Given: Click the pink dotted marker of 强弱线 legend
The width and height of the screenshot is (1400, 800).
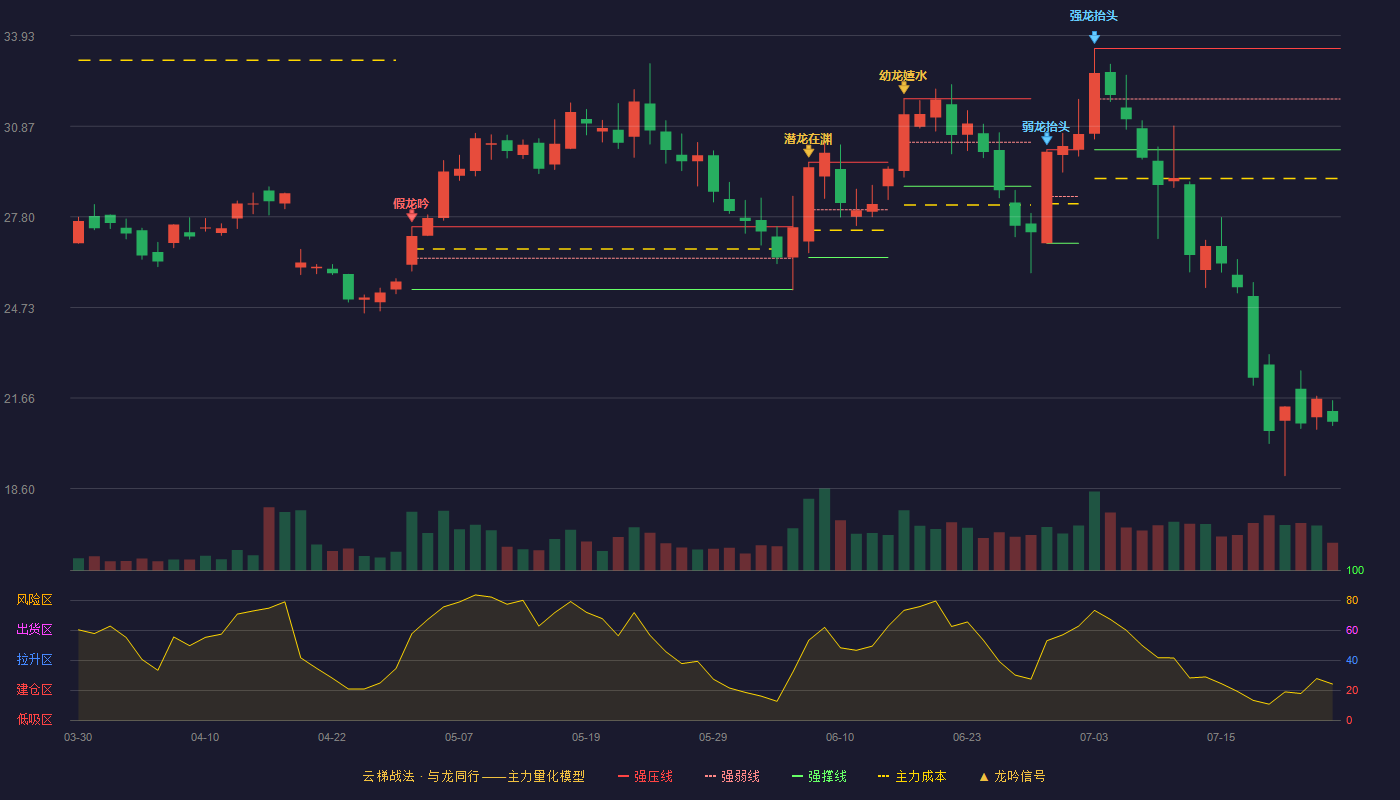Looking at the screenshot, I should tap(711, 776).
